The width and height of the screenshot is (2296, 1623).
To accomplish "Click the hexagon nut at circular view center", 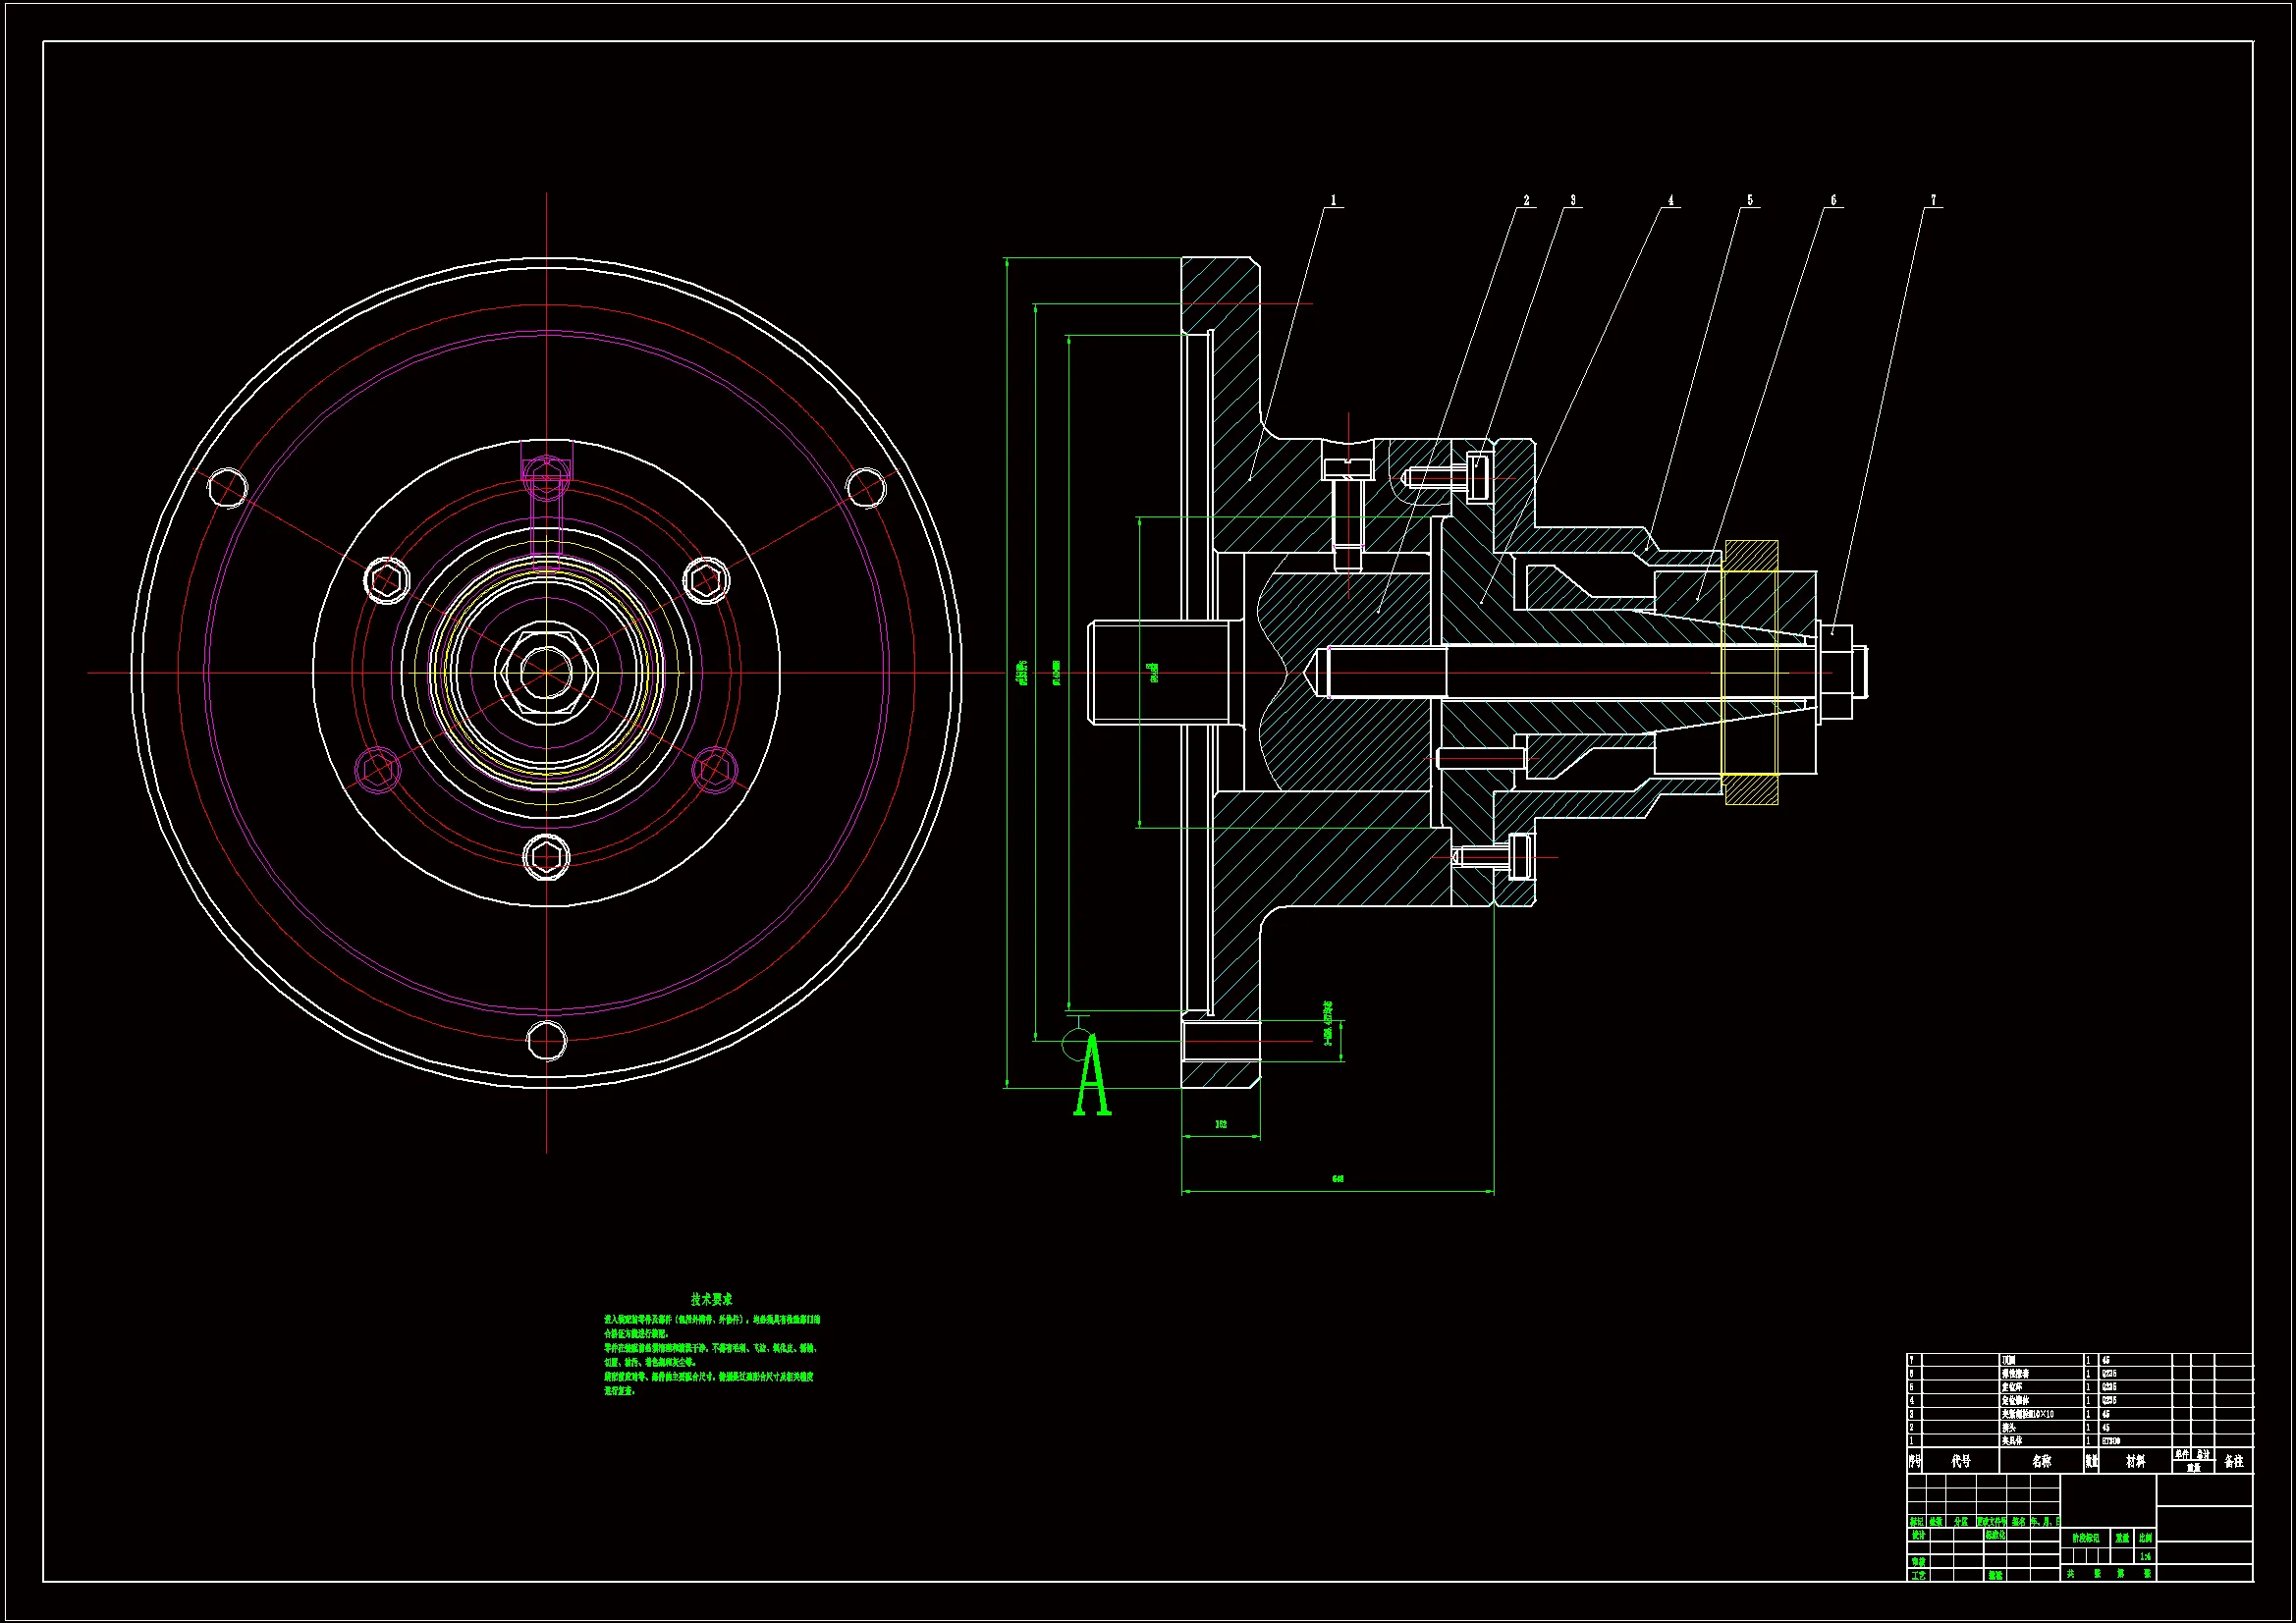I will coord(546,672).
